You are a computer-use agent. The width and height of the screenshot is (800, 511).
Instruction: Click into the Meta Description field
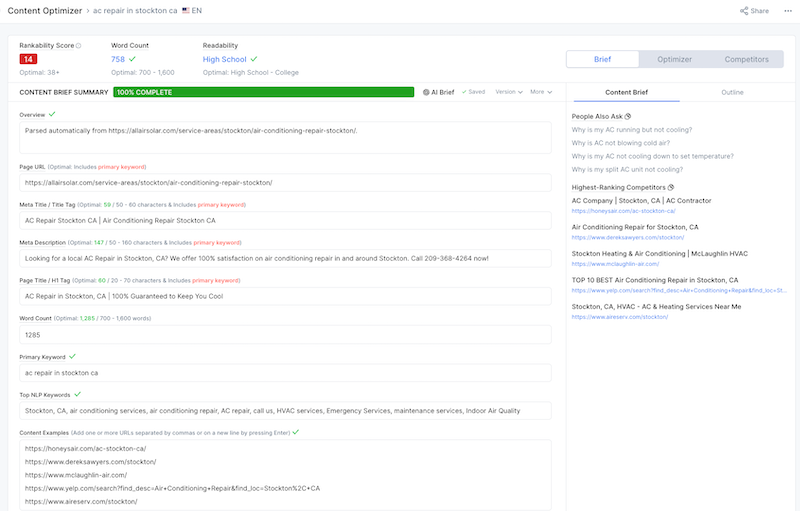[x=285, y=258]
